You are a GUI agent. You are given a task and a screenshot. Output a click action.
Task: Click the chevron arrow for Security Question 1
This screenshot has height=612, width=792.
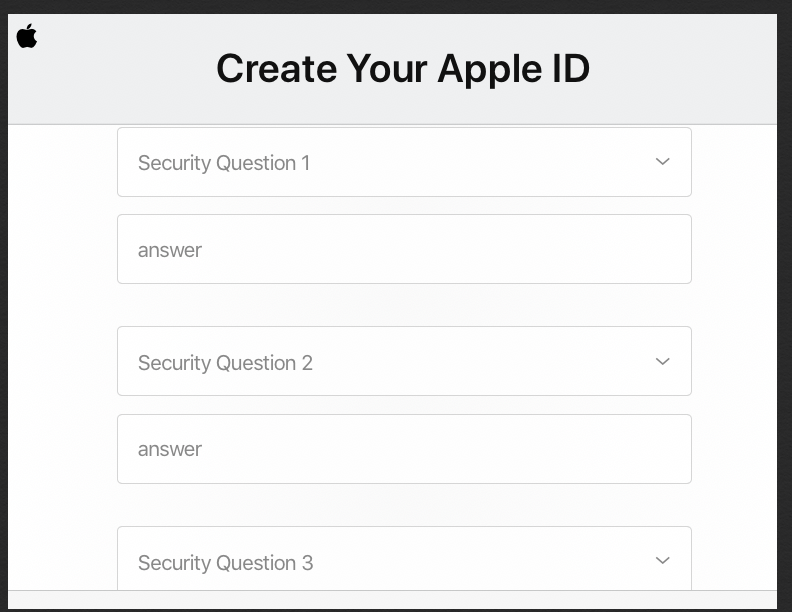click(x=662, y=162)
